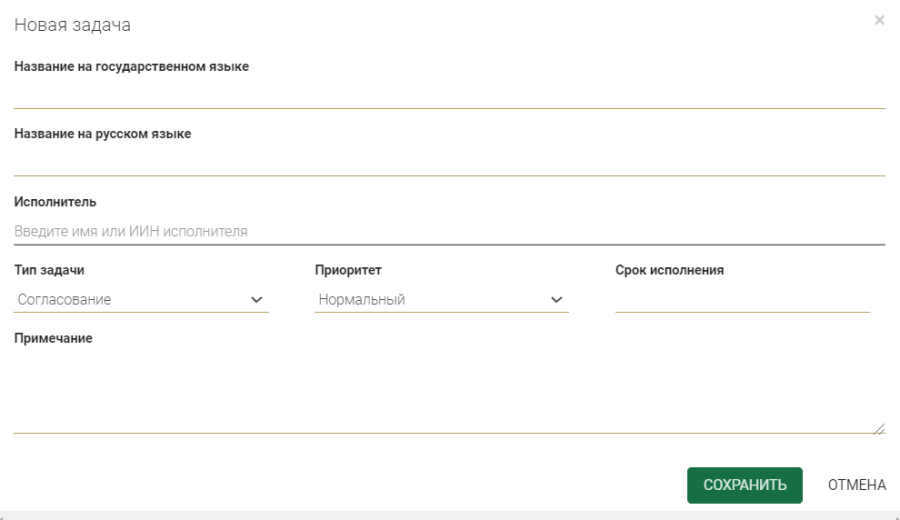This screenshot has width=900, height=520.
Task: Click the Примечание label text
Action: click(53, 338)
